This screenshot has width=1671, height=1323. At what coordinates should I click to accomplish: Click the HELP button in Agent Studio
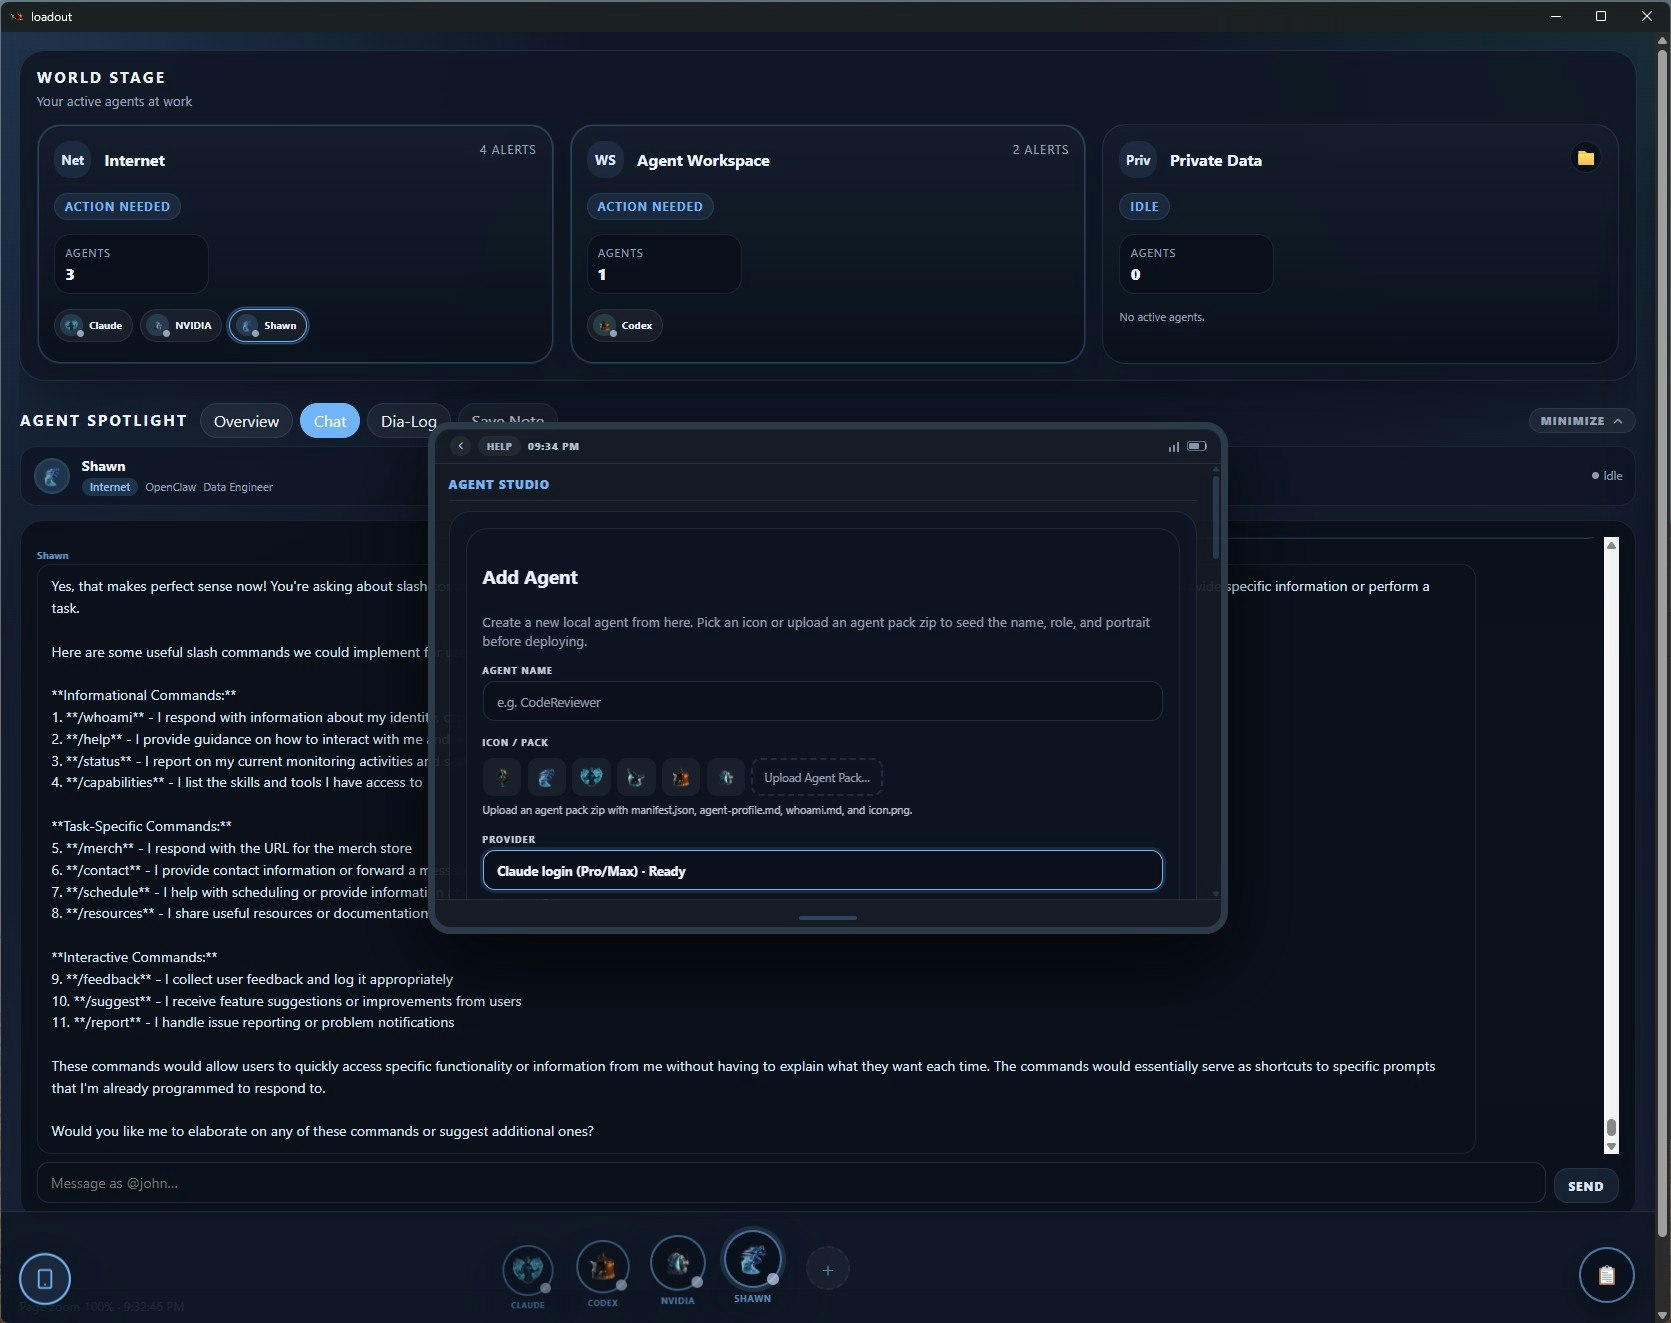click(x=499, y=446)
